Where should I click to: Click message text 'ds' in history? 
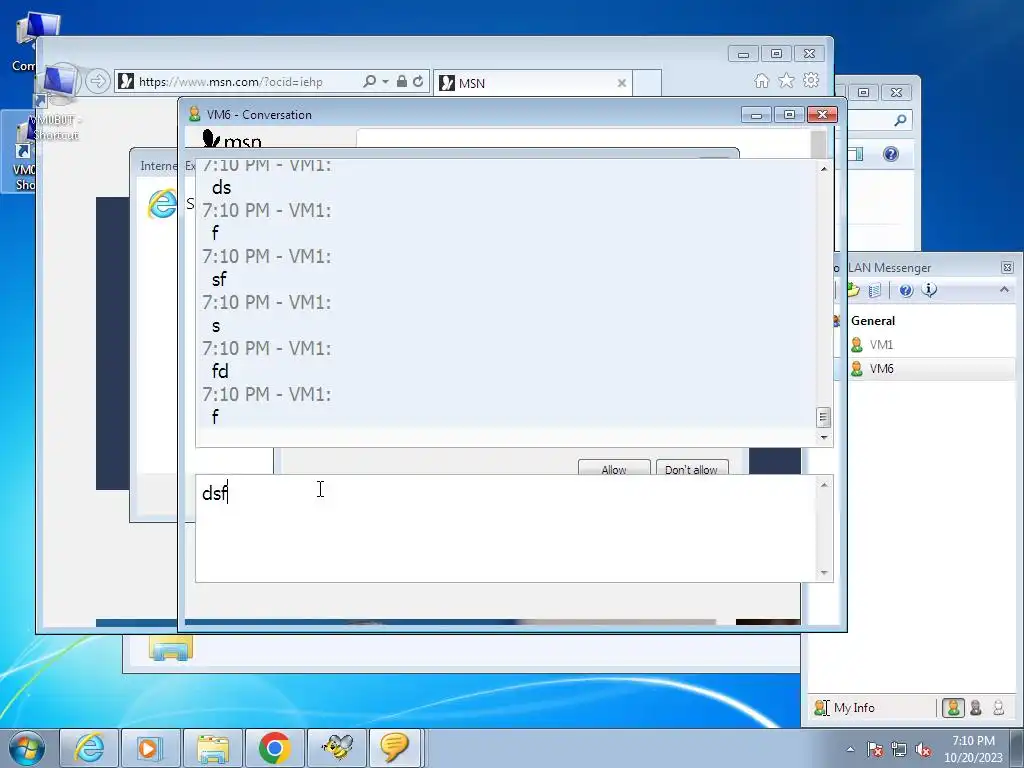click(221, 188)
